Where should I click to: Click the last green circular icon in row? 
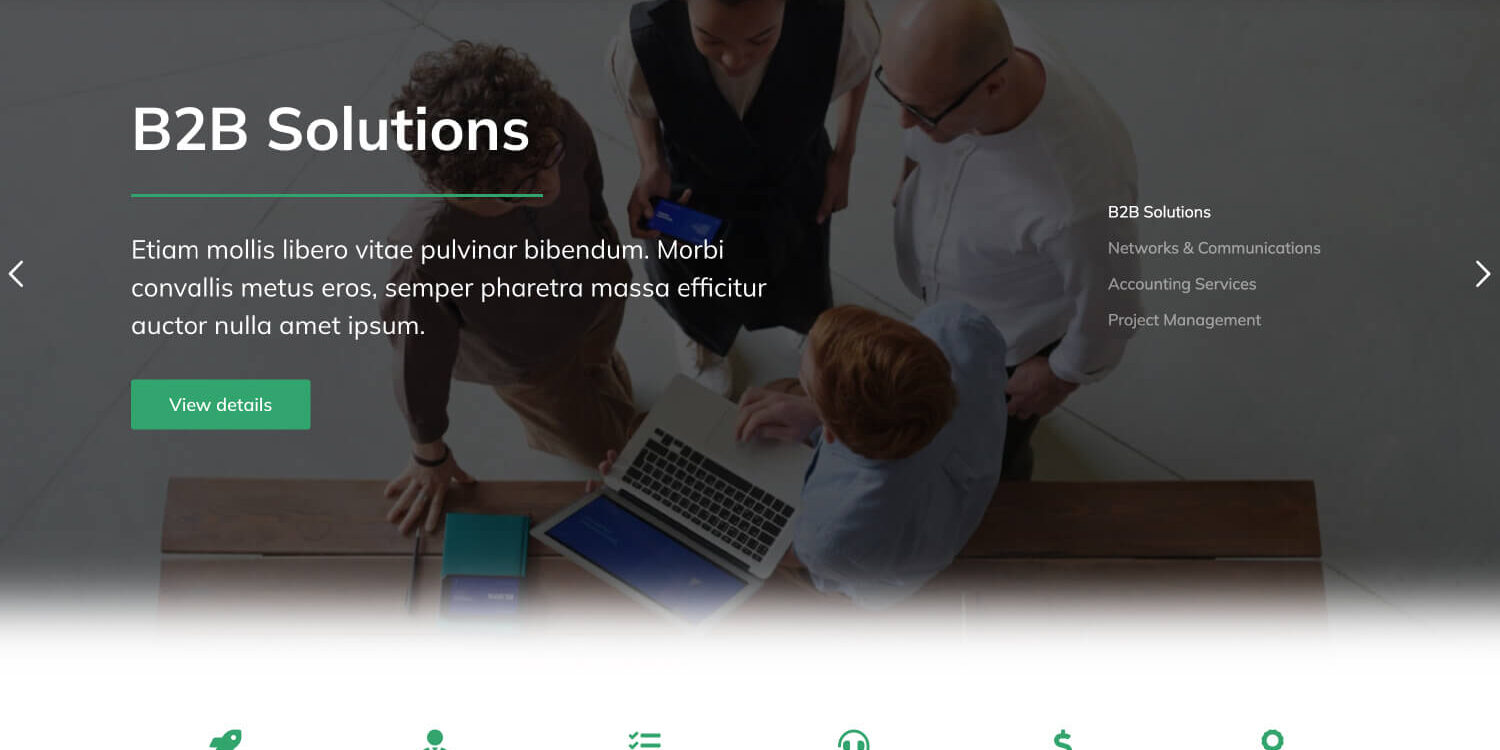1272,740
